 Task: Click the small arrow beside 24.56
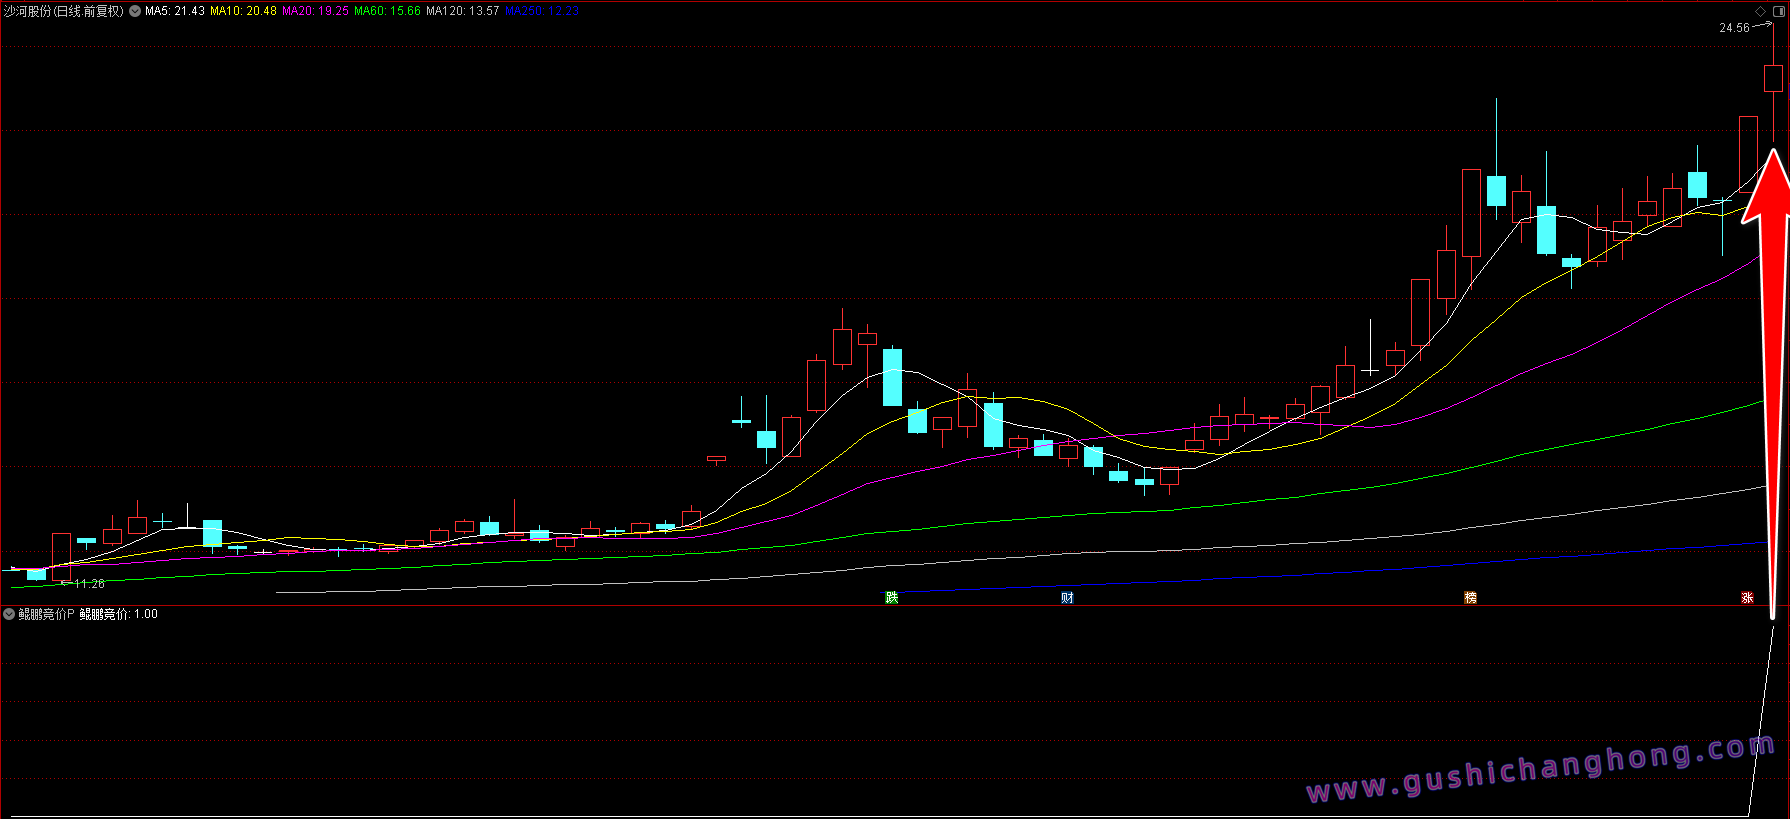tap(1762, 25)
